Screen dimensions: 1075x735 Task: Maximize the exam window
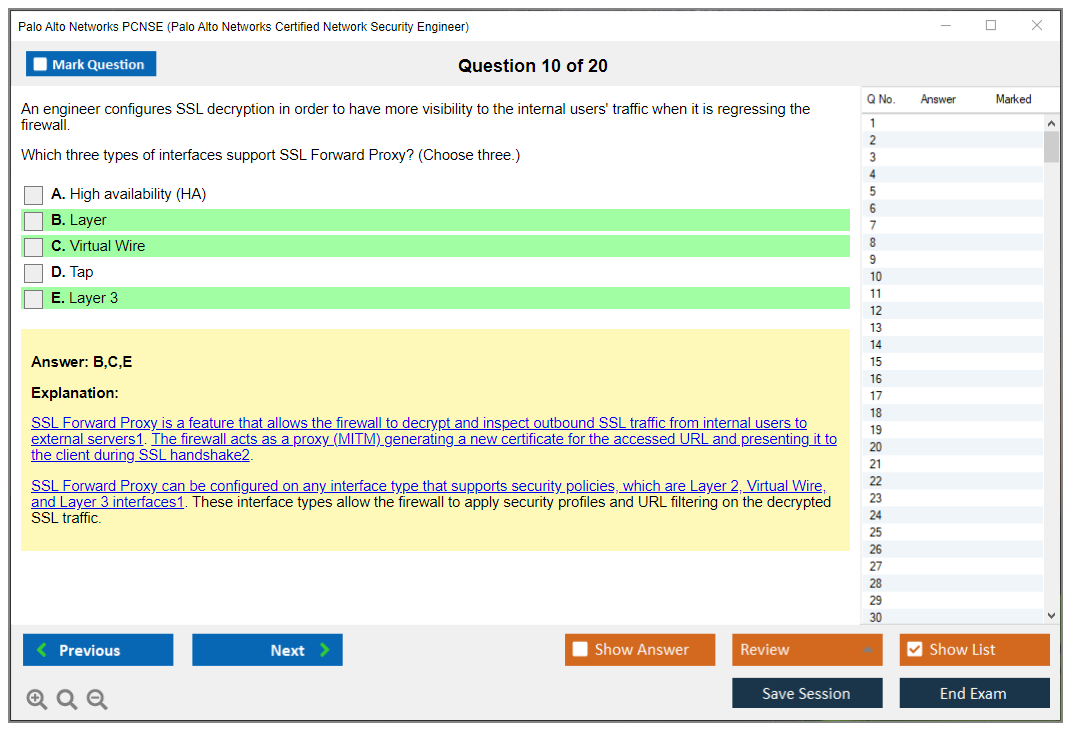point(991,26)
